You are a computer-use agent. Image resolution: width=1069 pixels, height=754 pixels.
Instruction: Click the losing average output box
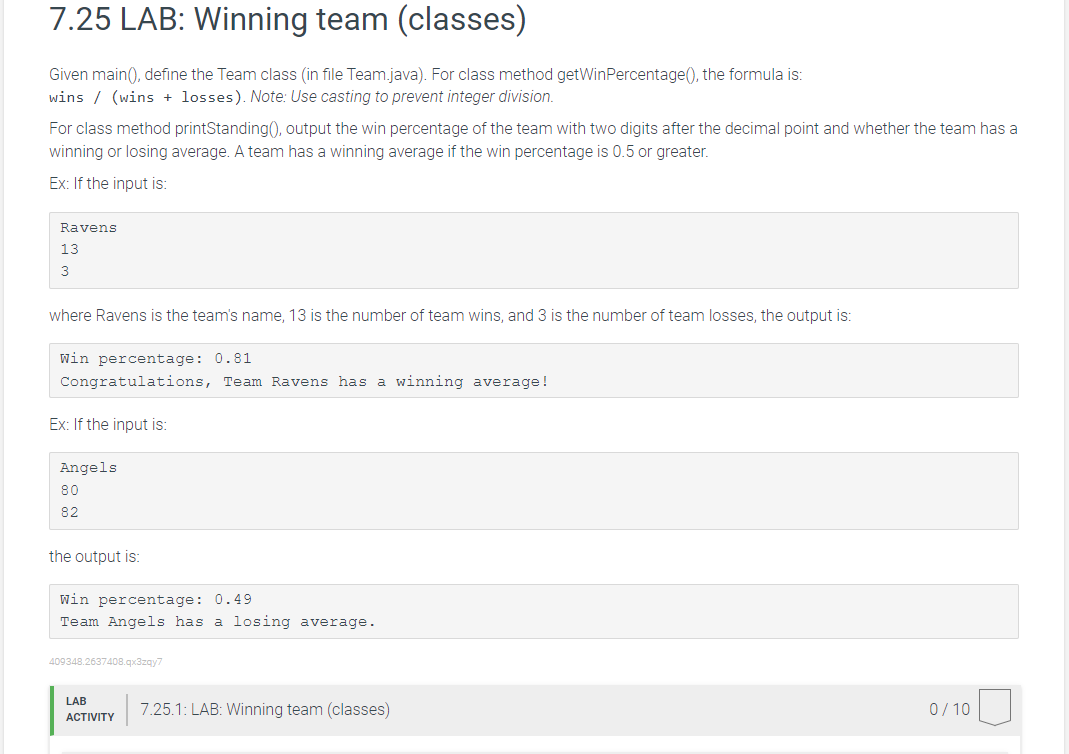coord(533,610)
